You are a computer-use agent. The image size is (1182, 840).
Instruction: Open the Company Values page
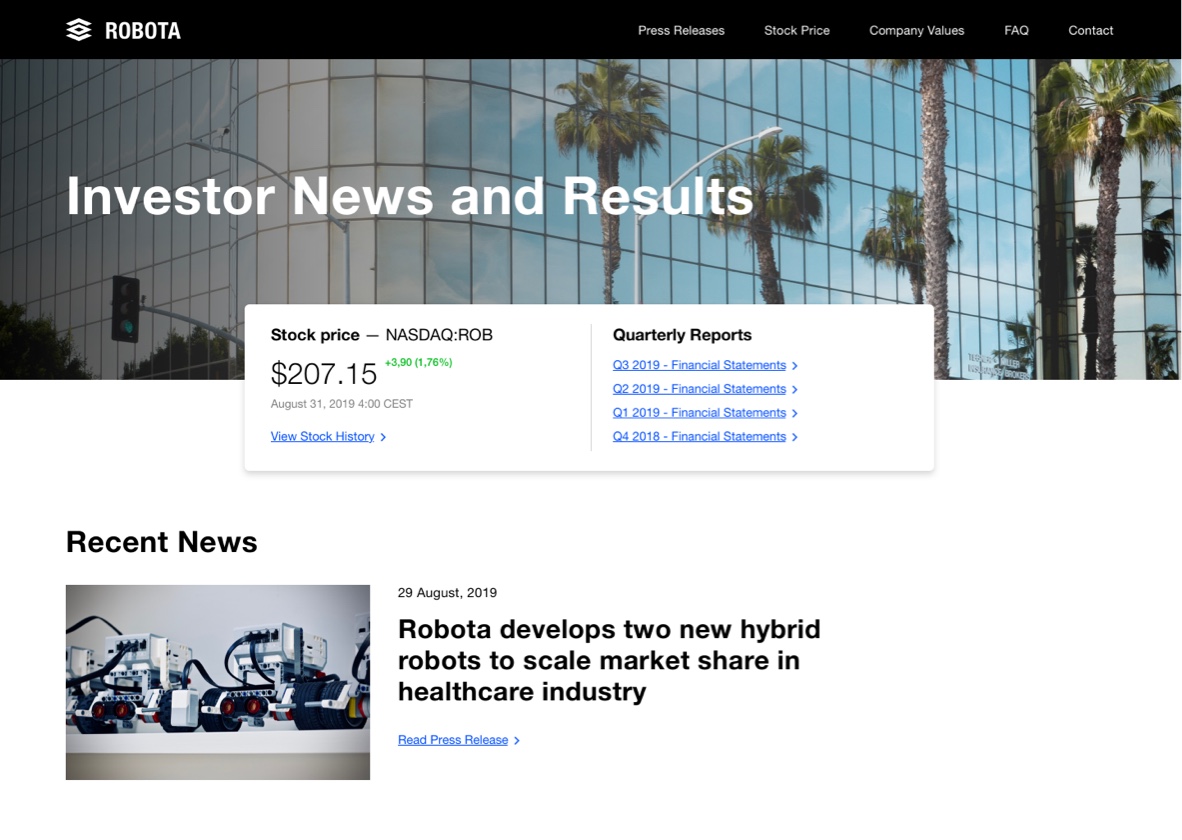[x=916, y=30]
